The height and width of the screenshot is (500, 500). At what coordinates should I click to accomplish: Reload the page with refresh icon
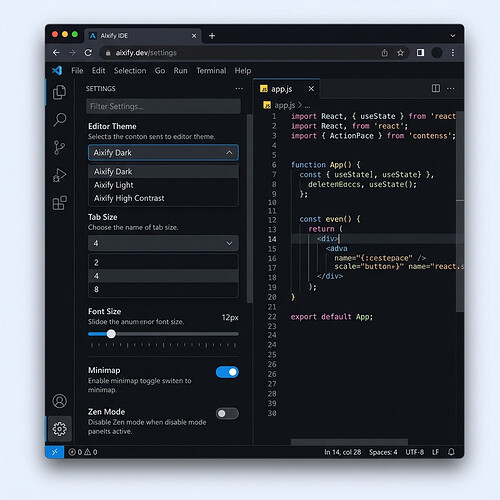tap(88, 53)
